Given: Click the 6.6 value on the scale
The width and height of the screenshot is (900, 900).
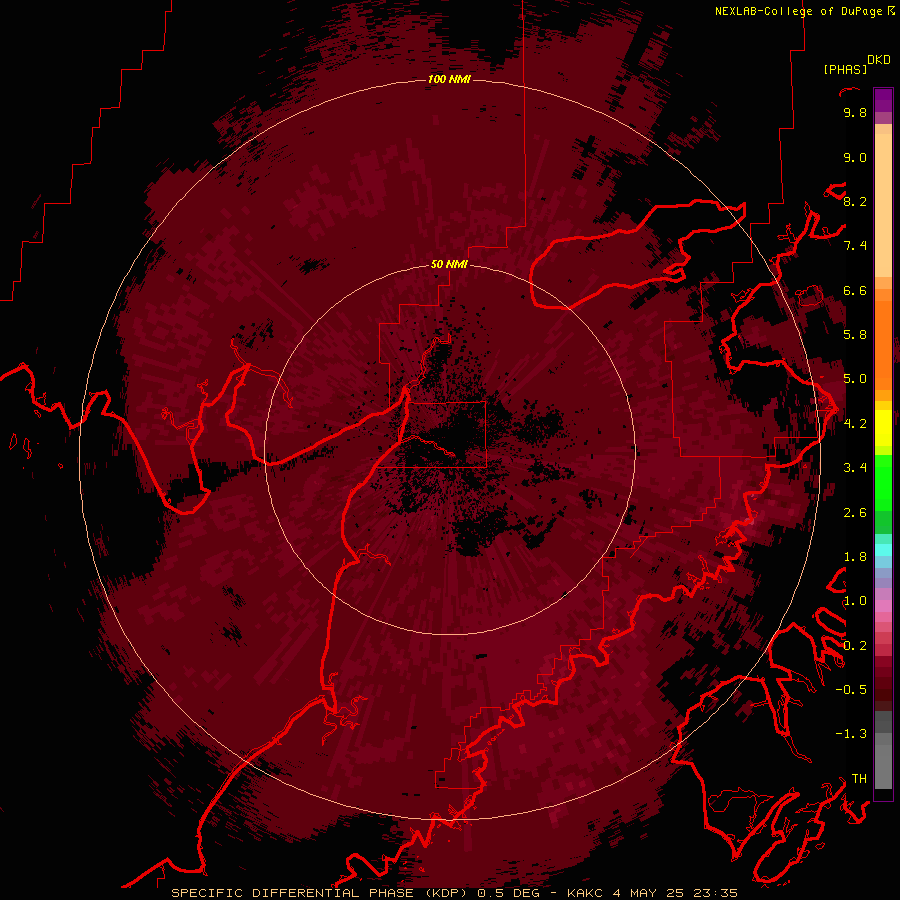Looking at the screenshot, I should coord(855,290).
